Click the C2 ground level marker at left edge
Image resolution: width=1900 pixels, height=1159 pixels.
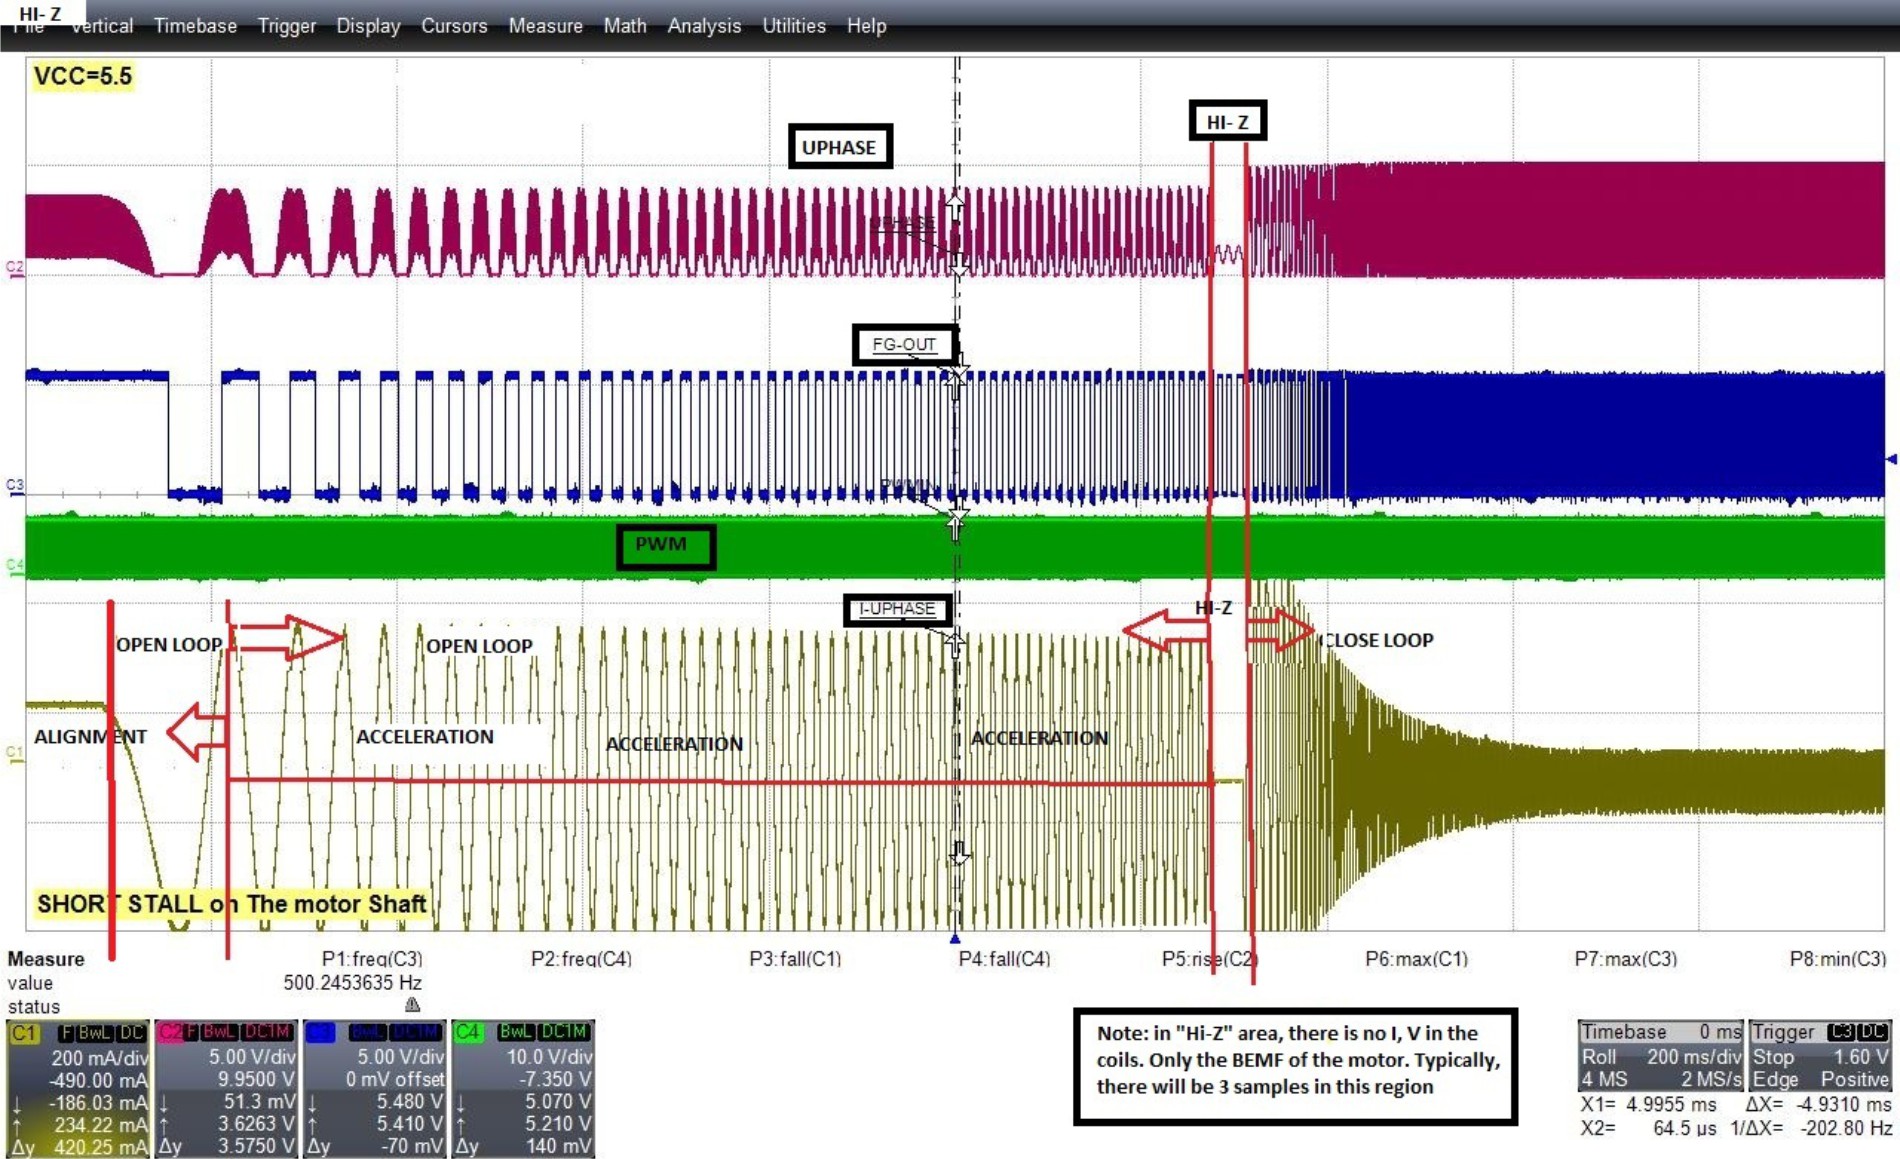14,268
